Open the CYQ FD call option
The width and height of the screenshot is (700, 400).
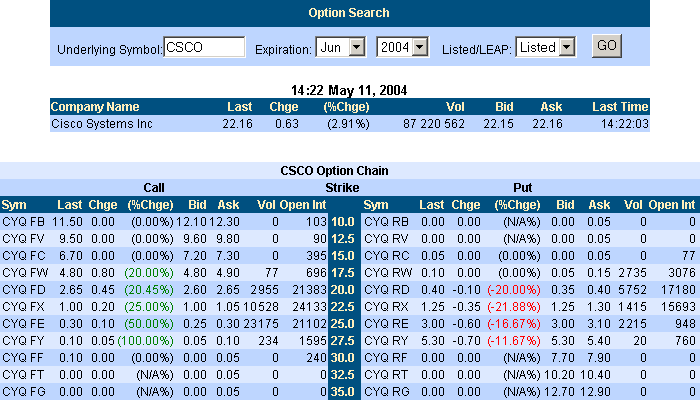pyautogui.click(x=24, y=289)
